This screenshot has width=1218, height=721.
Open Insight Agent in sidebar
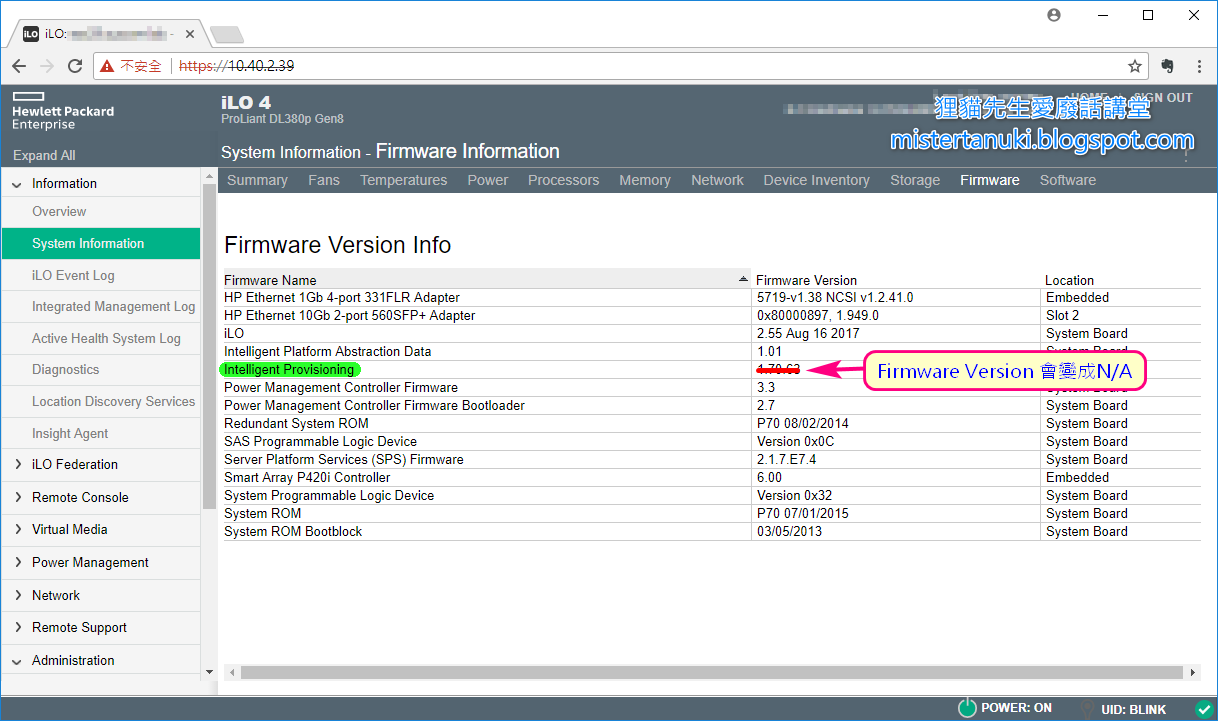pyautogui.click(x=100, y=434)
